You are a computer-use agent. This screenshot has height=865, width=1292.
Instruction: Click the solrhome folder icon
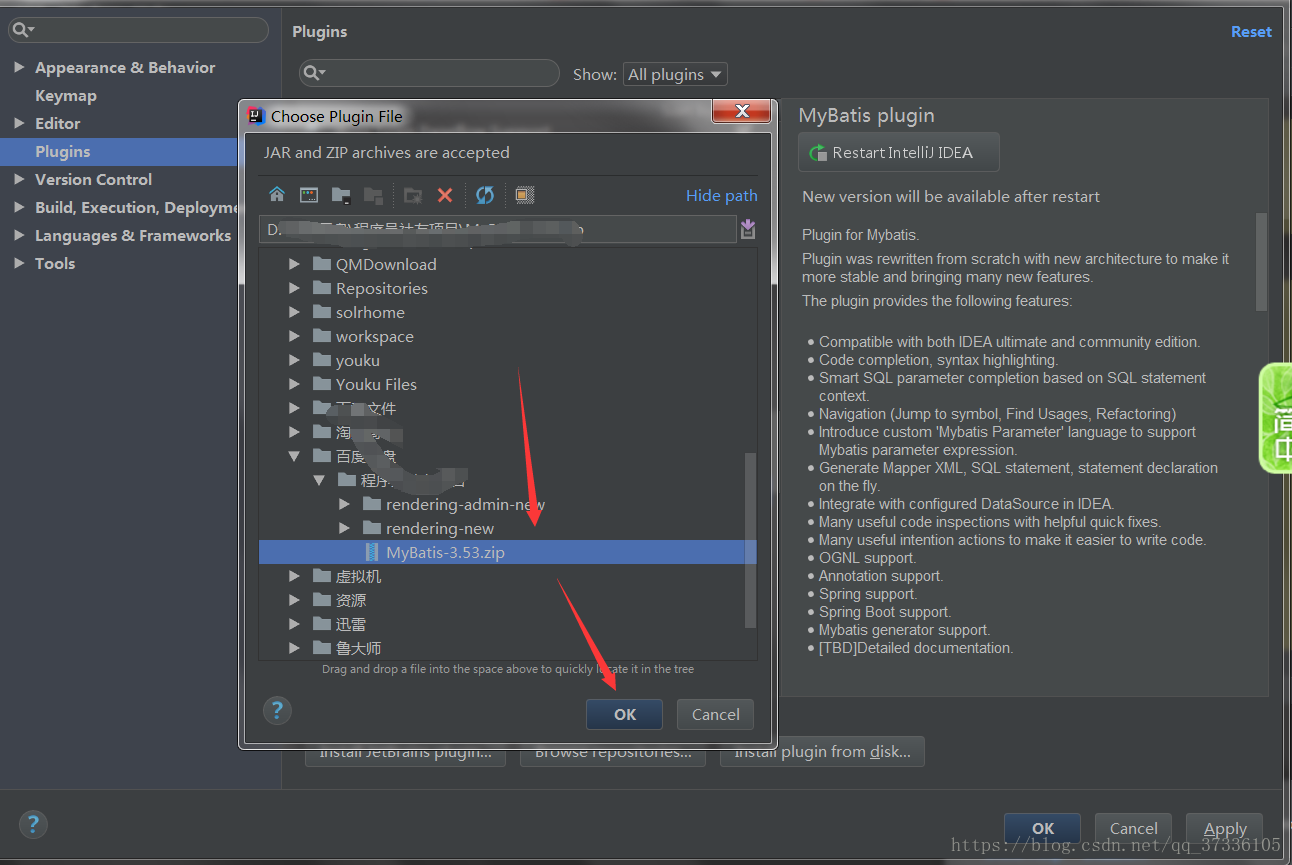(321, 312)
